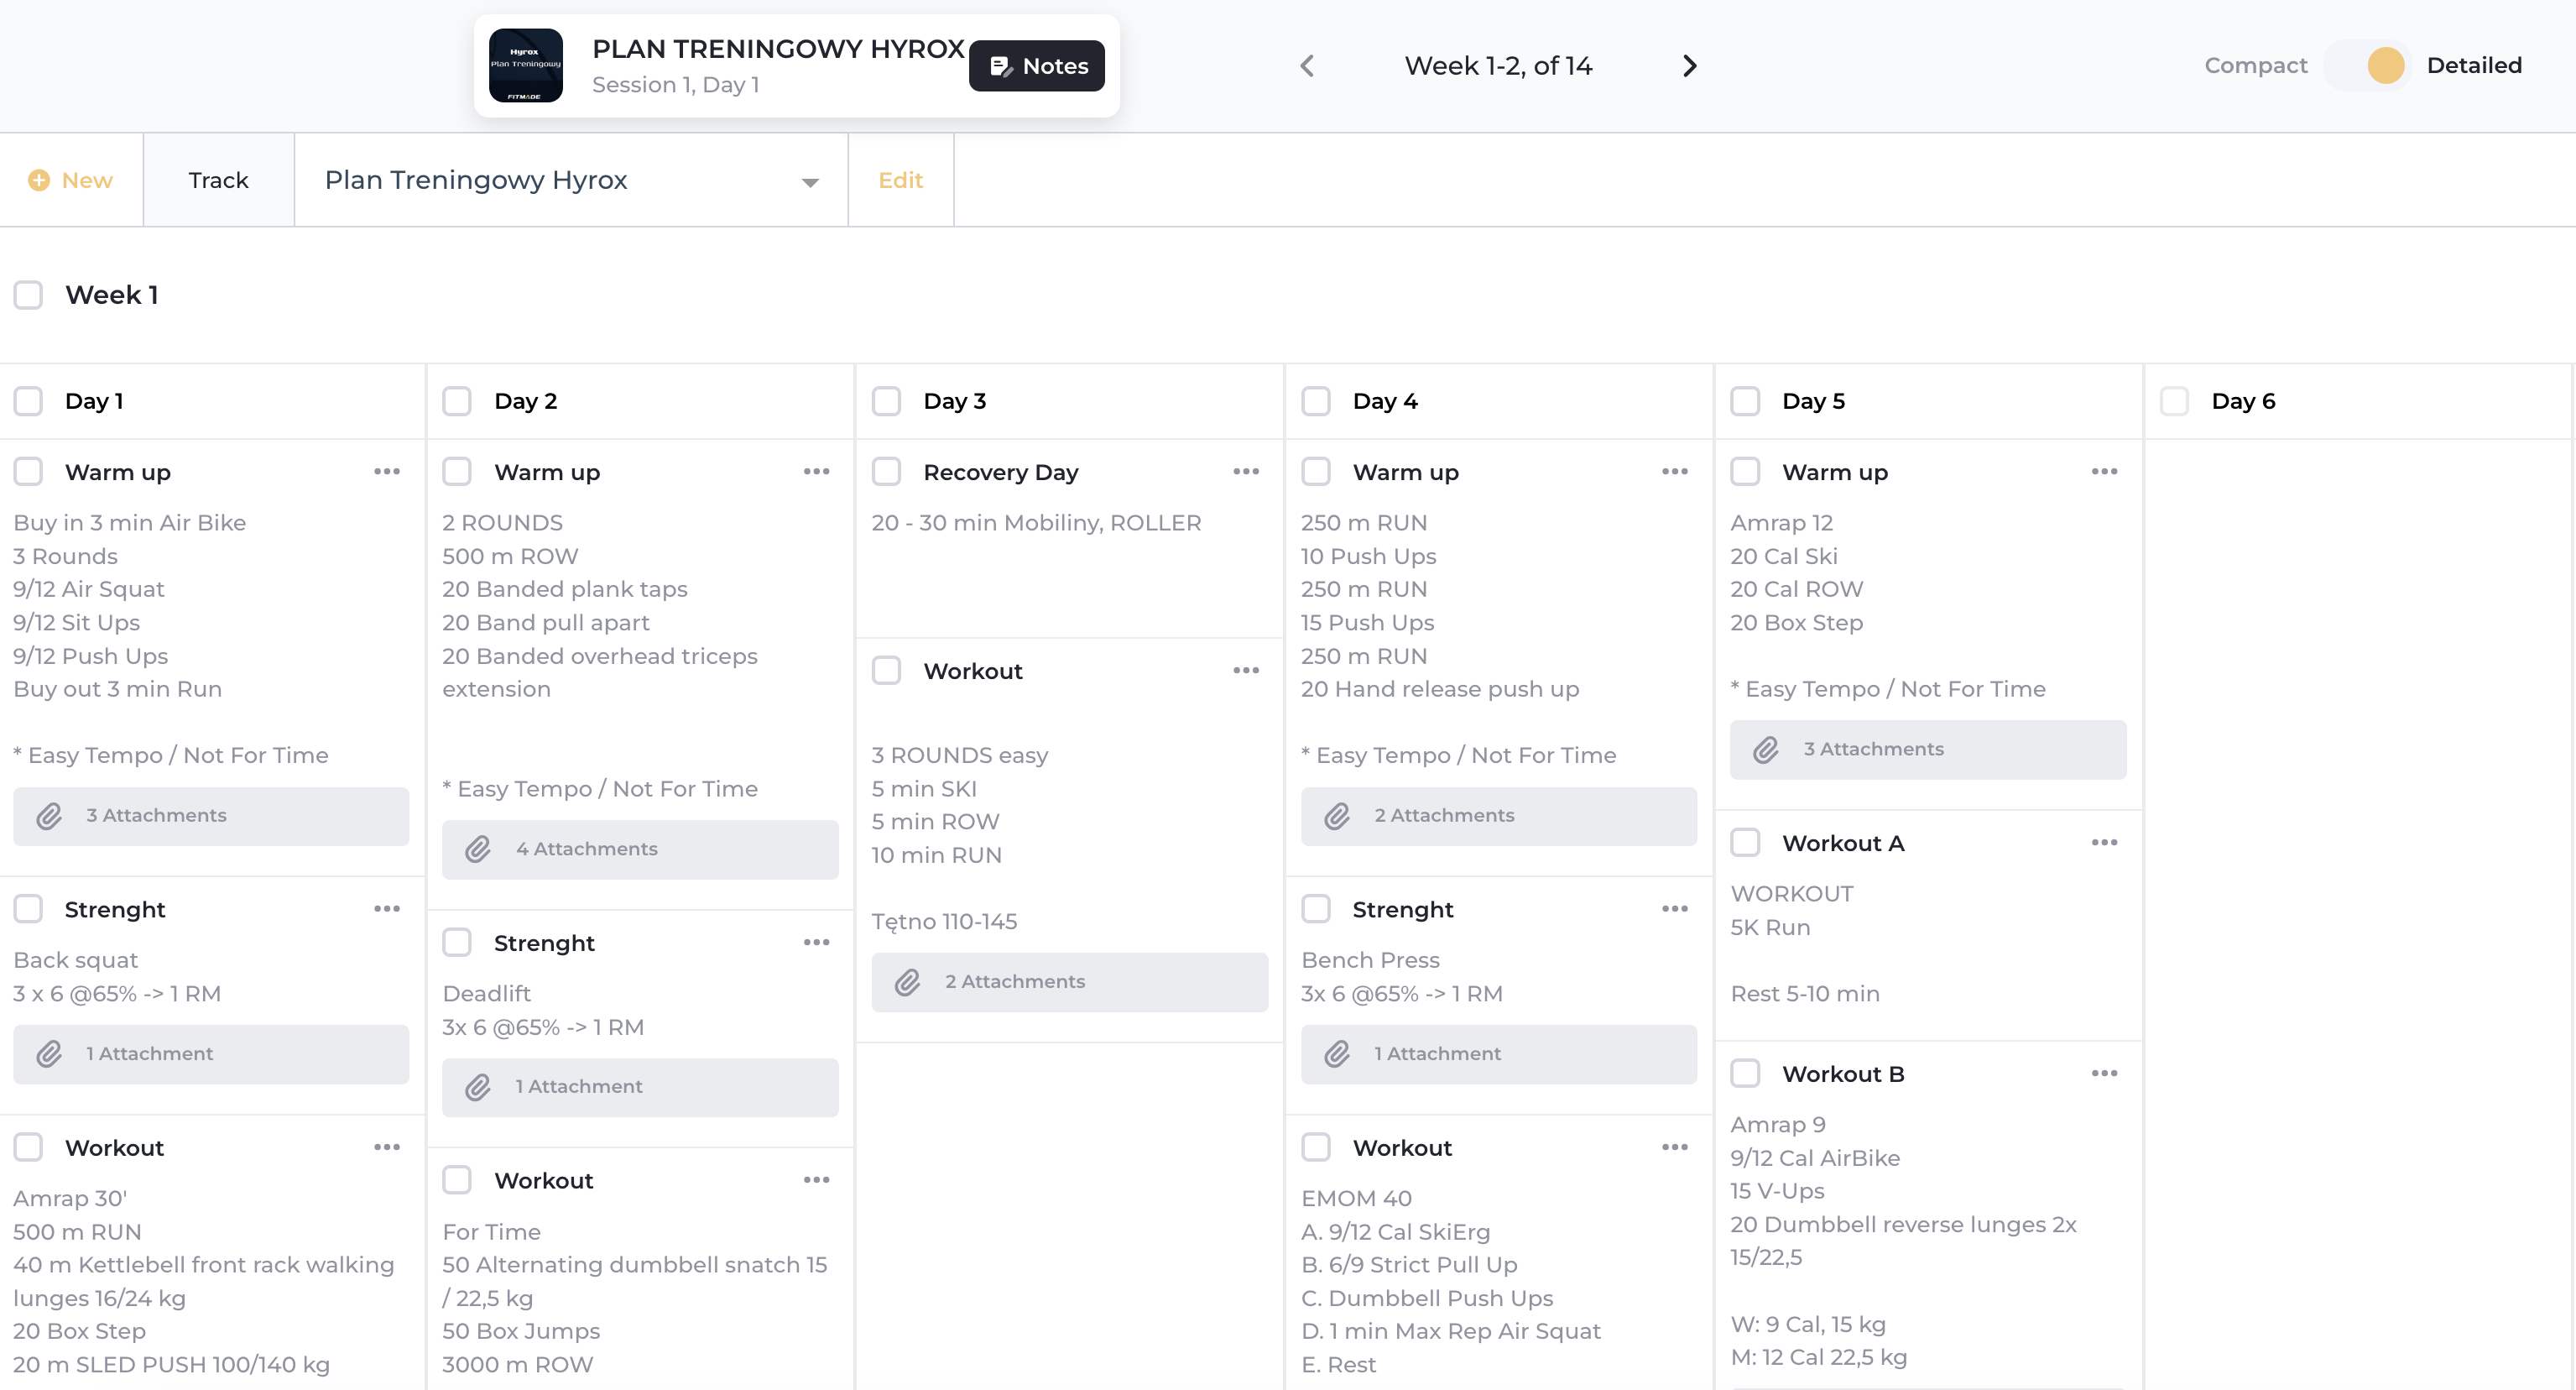Screen dimensions: 2576x1390
Task: Open Day 2 Strenght 1 Attachment
Action: click(640, 1087)
